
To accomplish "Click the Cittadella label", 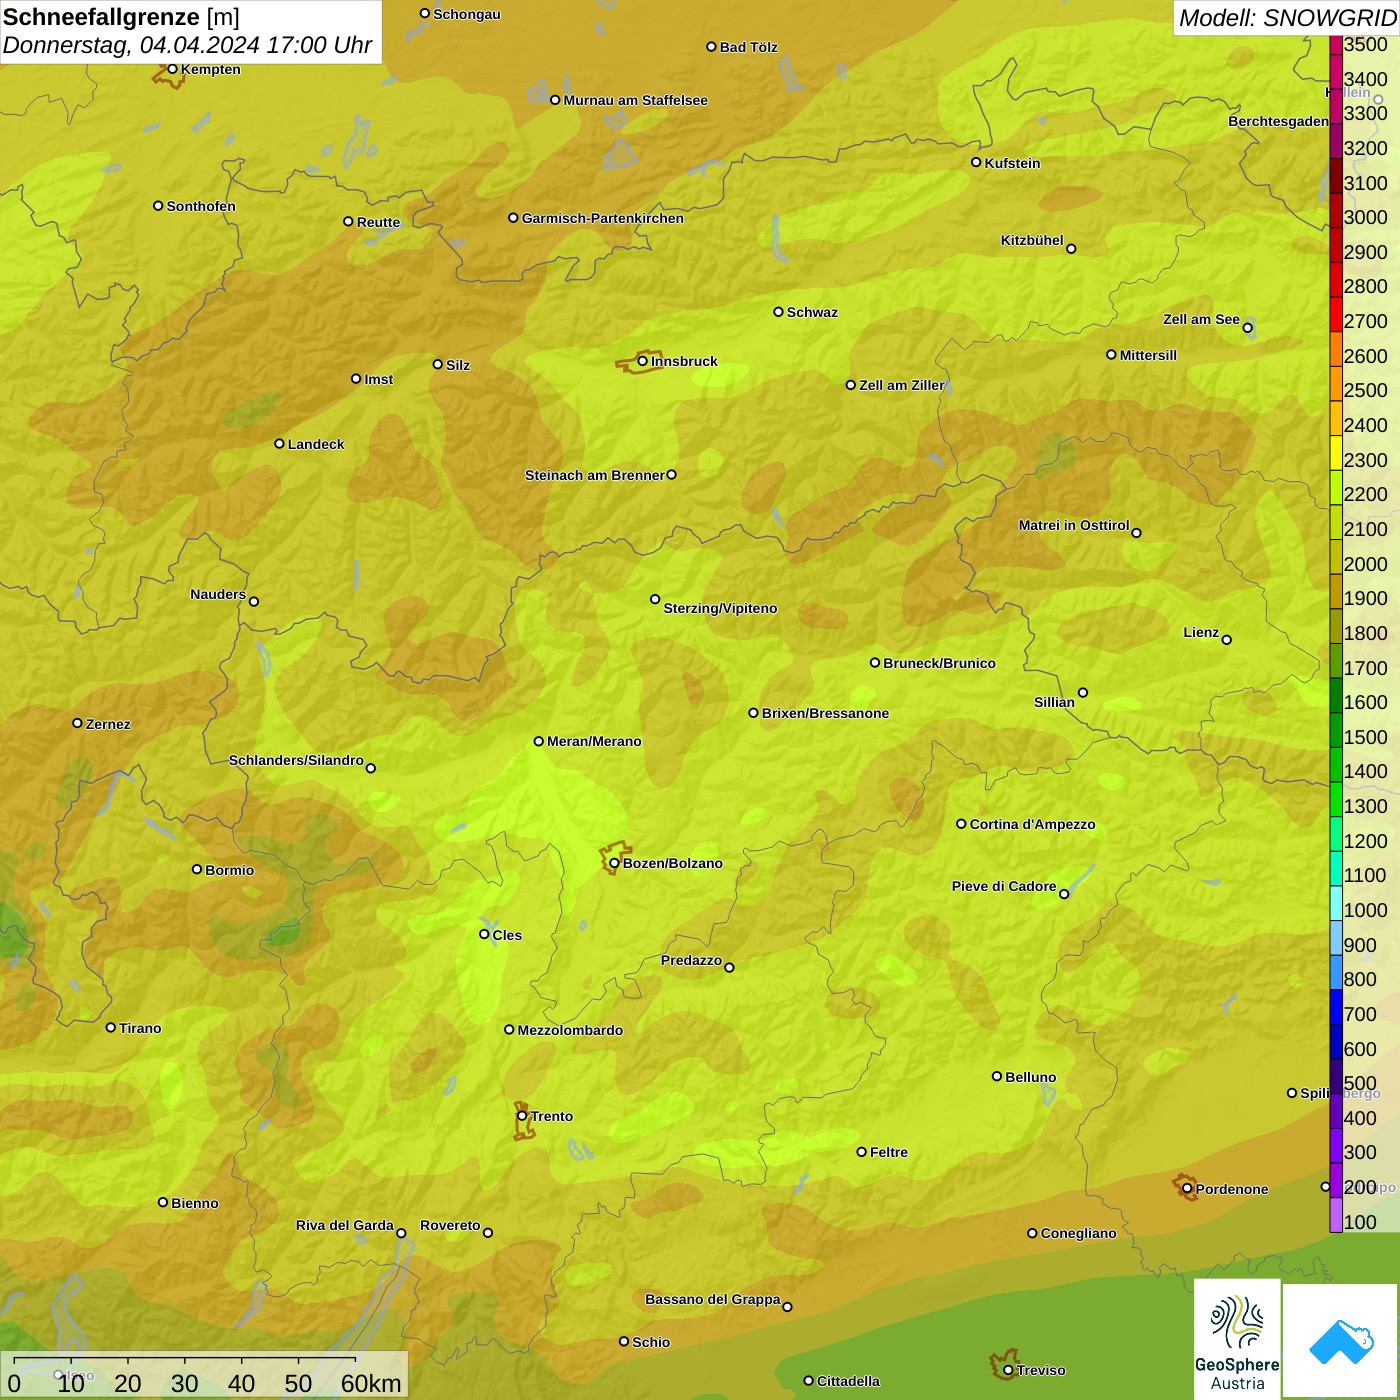I will (848, 1381).
